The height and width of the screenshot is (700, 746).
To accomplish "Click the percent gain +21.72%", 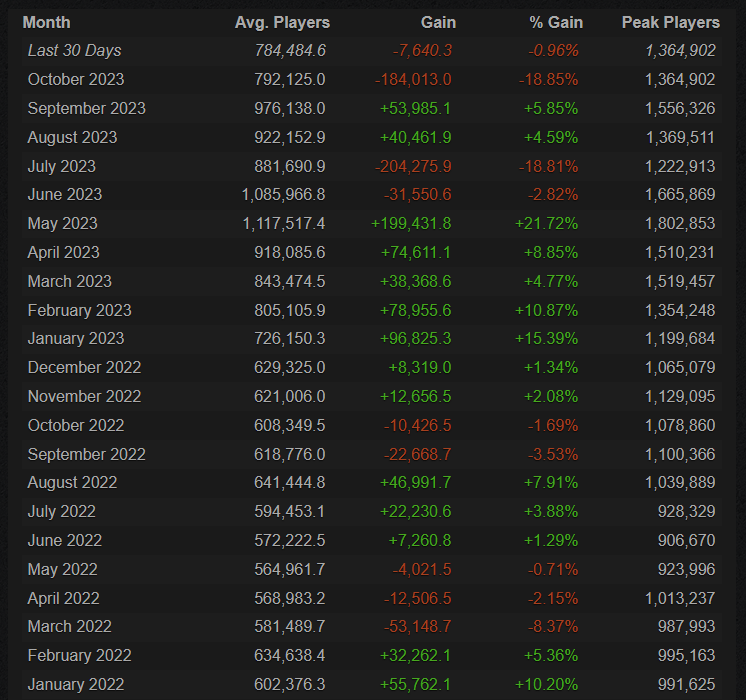I will coord(547,224).
